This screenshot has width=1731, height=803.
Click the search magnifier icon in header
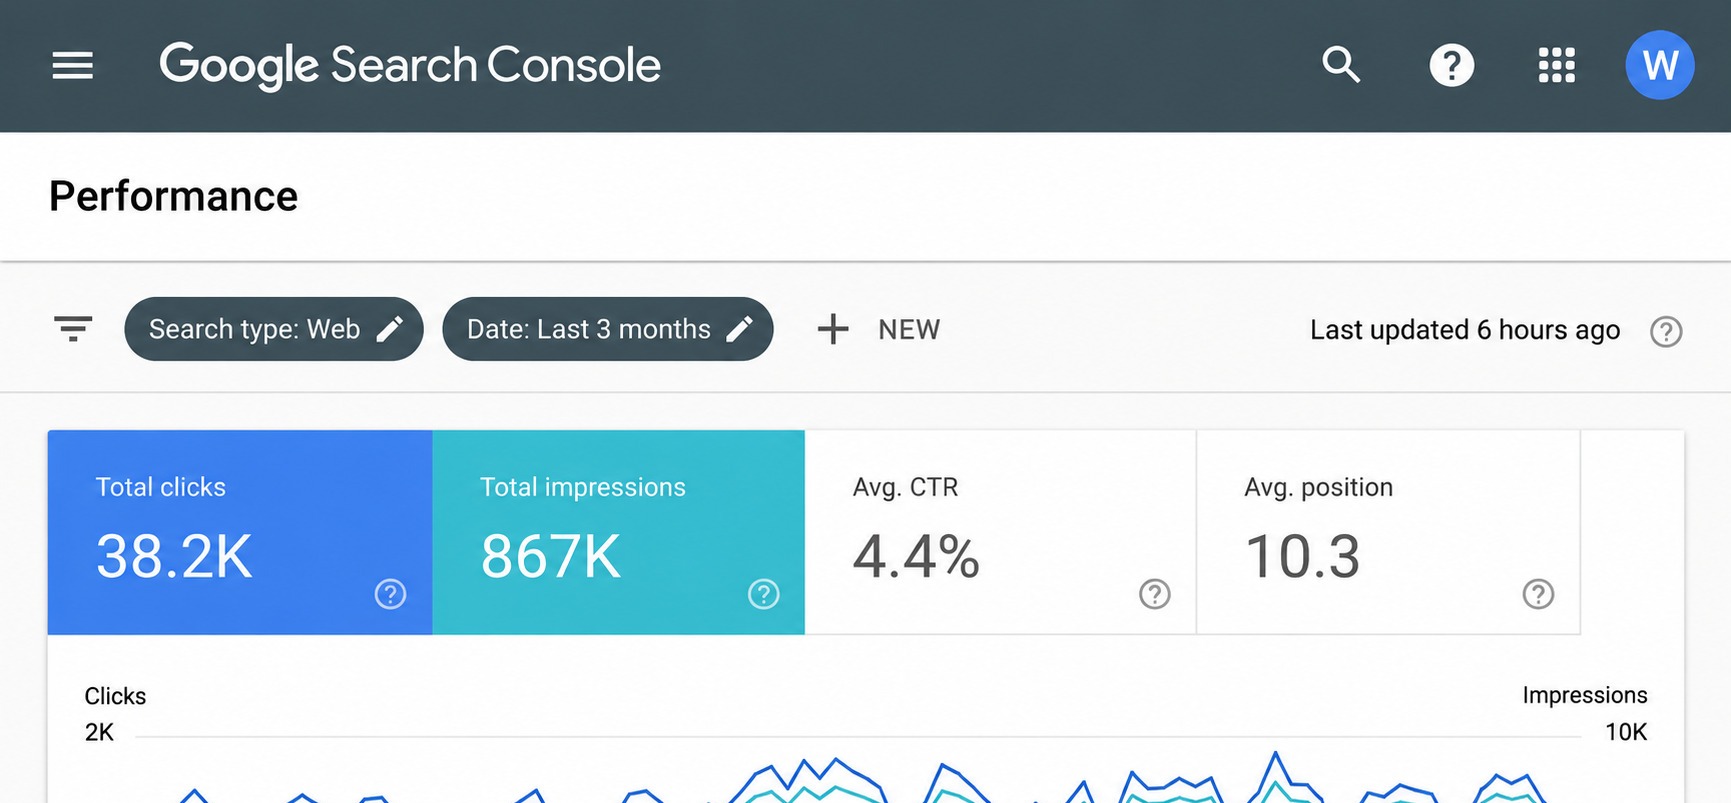[x=1341, y=65]
